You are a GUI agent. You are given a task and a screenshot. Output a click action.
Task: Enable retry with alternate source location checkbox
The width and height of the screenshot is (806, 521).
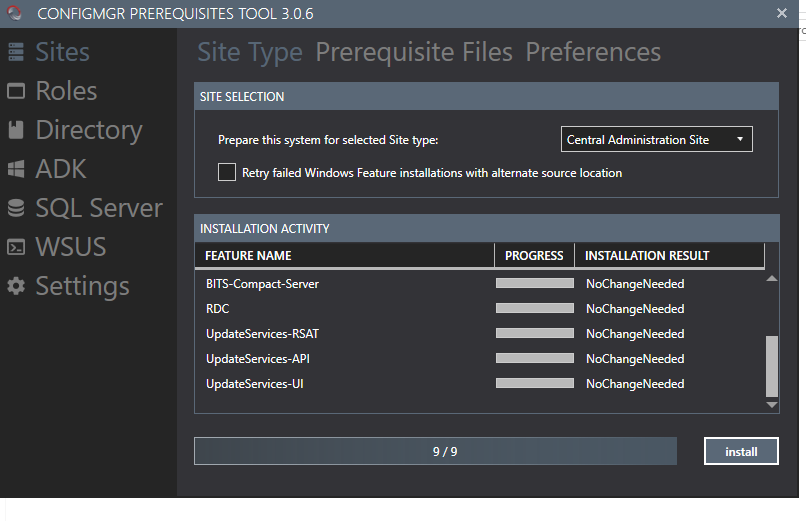[x=227, y=173]
